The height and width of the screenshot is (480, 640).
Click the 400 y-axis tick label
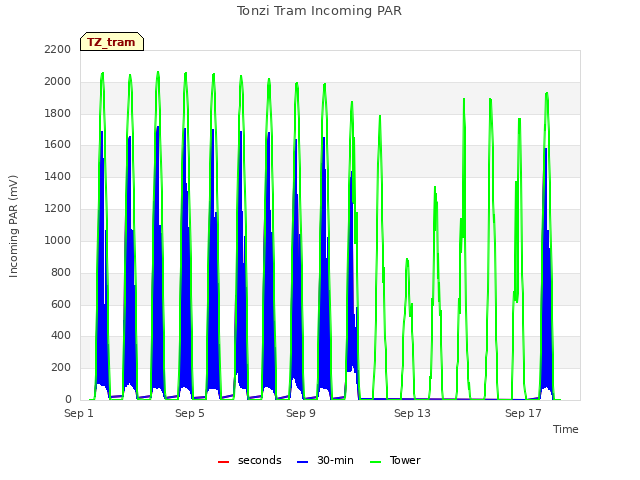pos(61,336)
